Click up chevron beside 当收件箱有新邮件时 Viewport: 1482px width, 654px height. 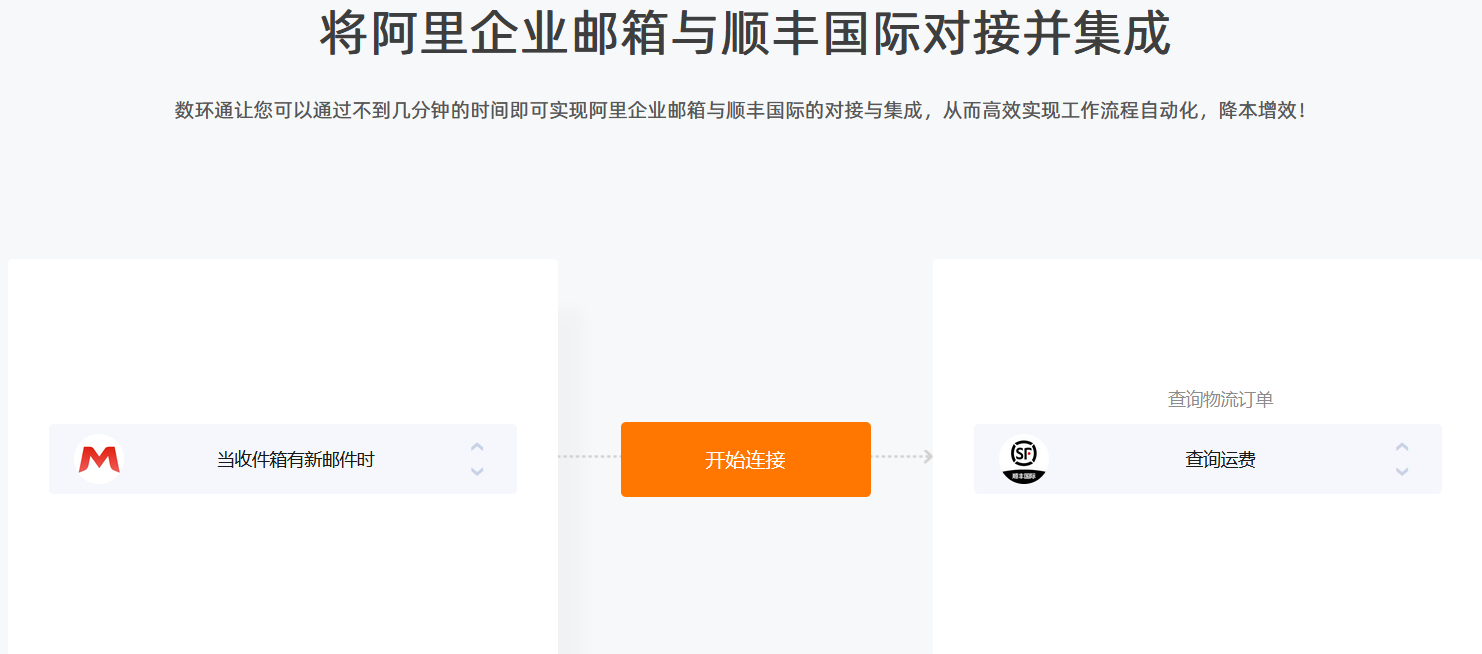(x=477, y=447)
